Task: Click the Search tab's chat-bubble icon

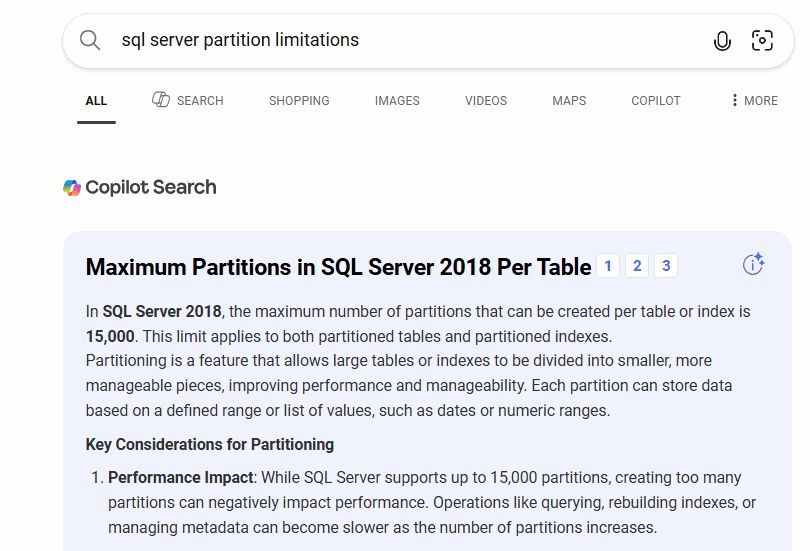Action: [x=161, y=100]
